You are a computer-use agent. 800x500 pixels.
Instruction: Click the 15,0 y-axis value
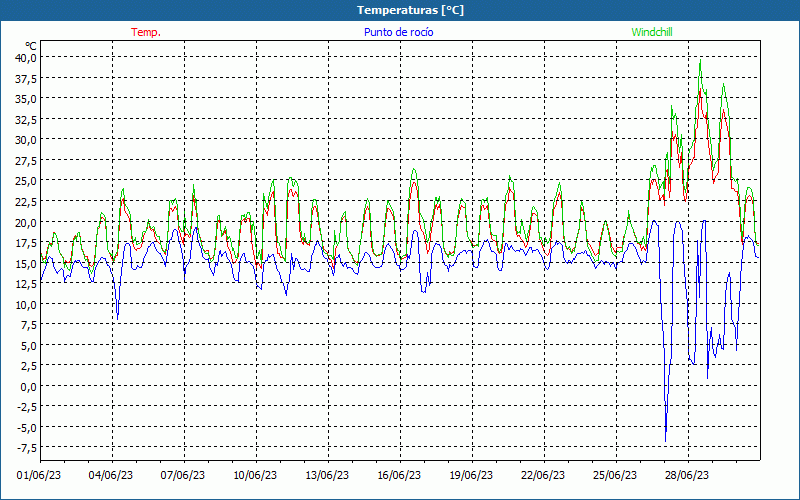[x=26, y=263]
